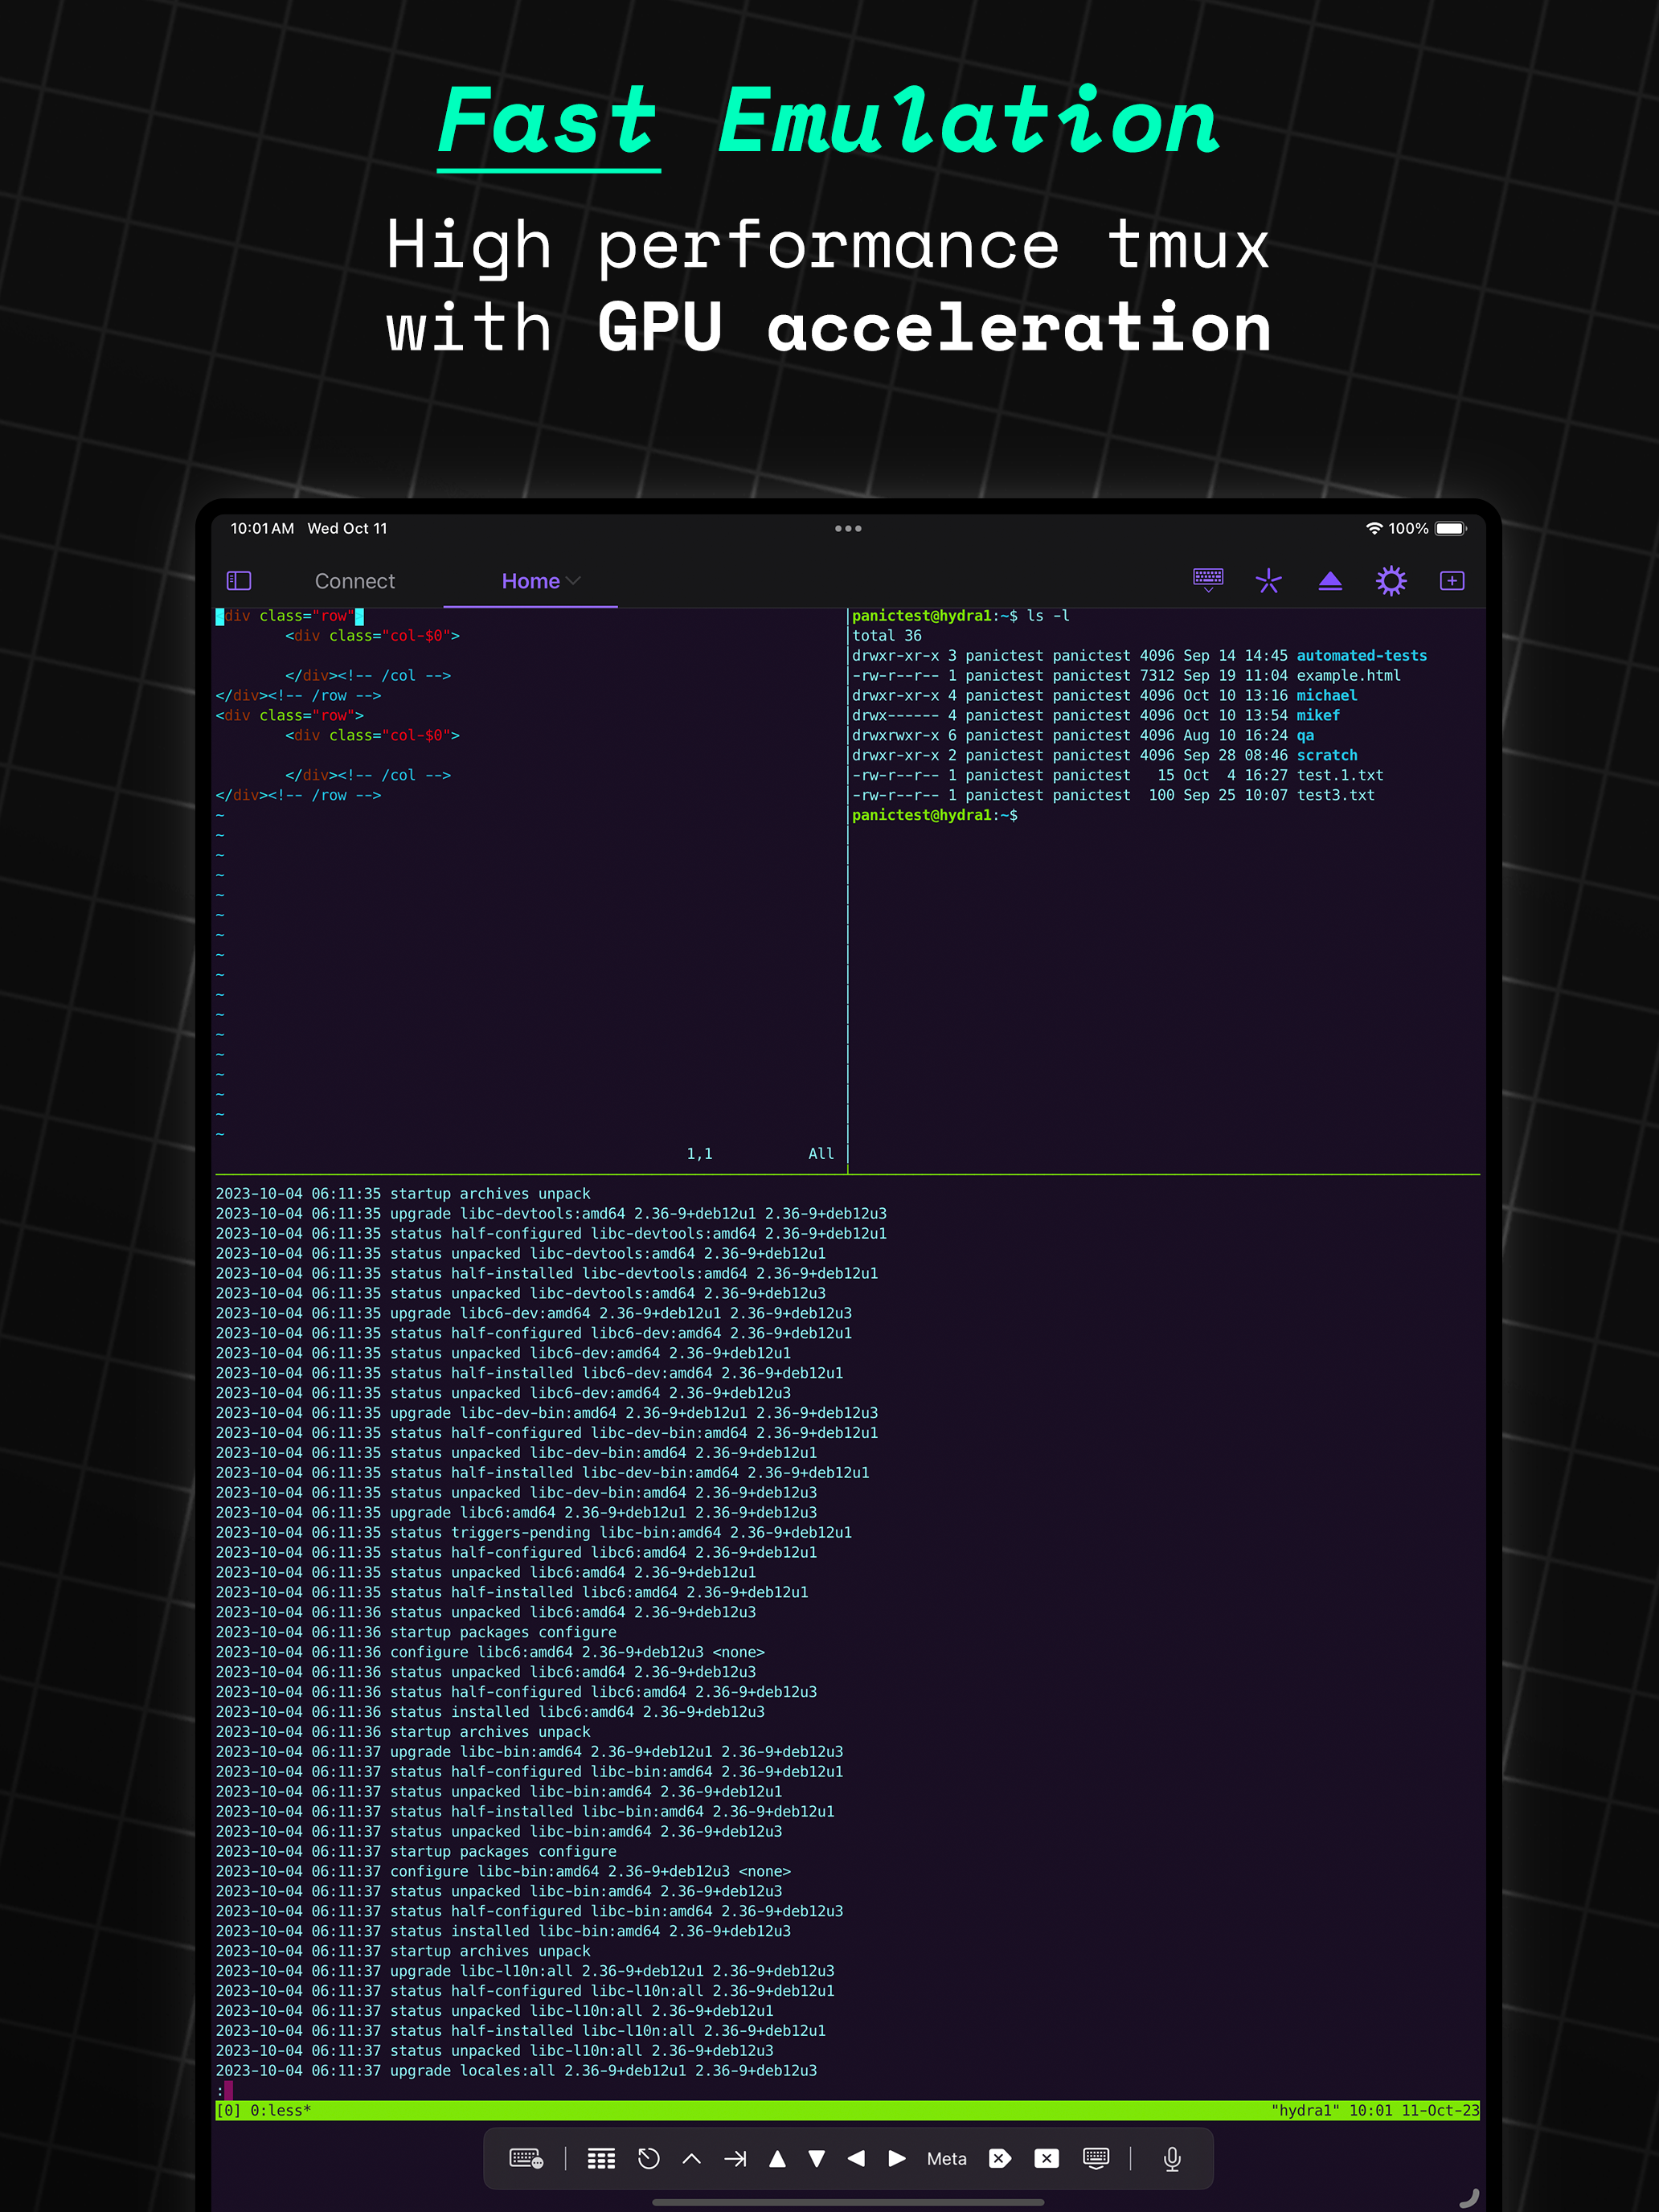This screenshot has height=2212, width=1659.
Task: Toggle the sidebar panel icon
Action: coord(238,580)
